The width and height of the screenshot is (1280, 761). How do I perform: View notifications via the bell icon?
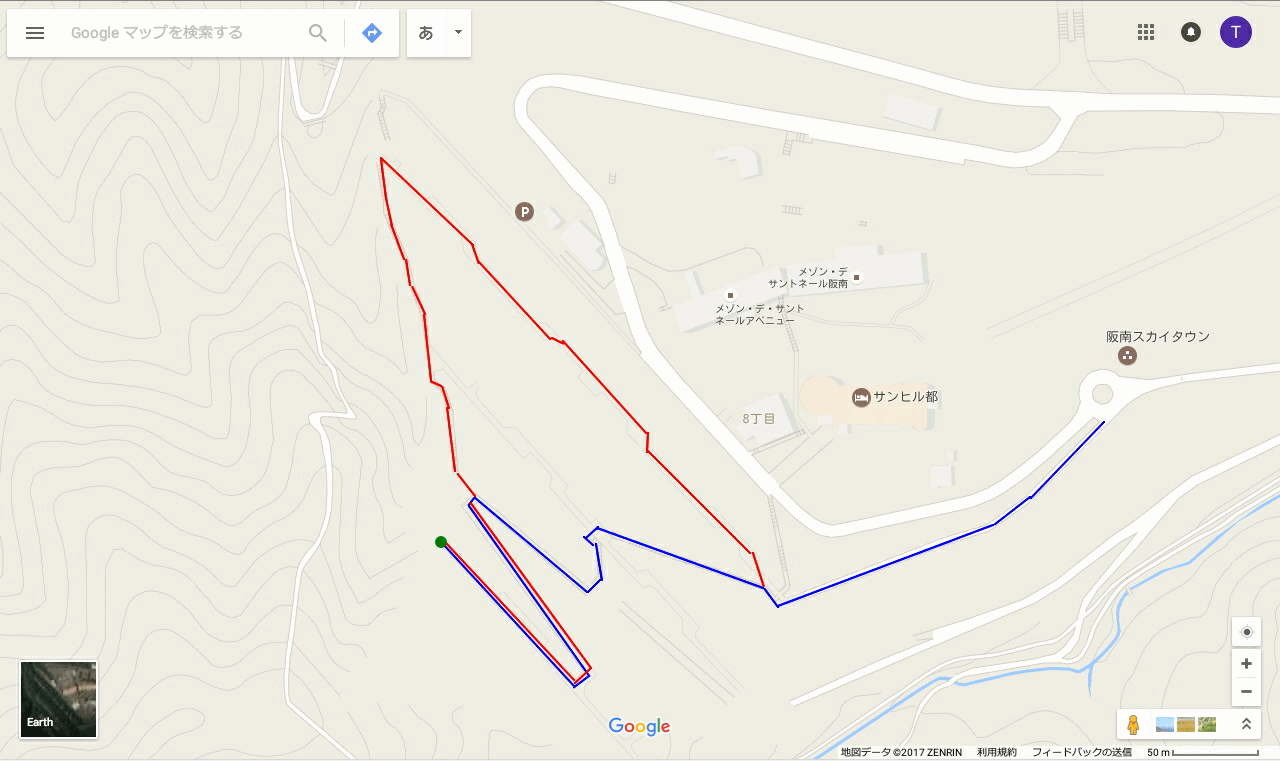(1191, 32)
